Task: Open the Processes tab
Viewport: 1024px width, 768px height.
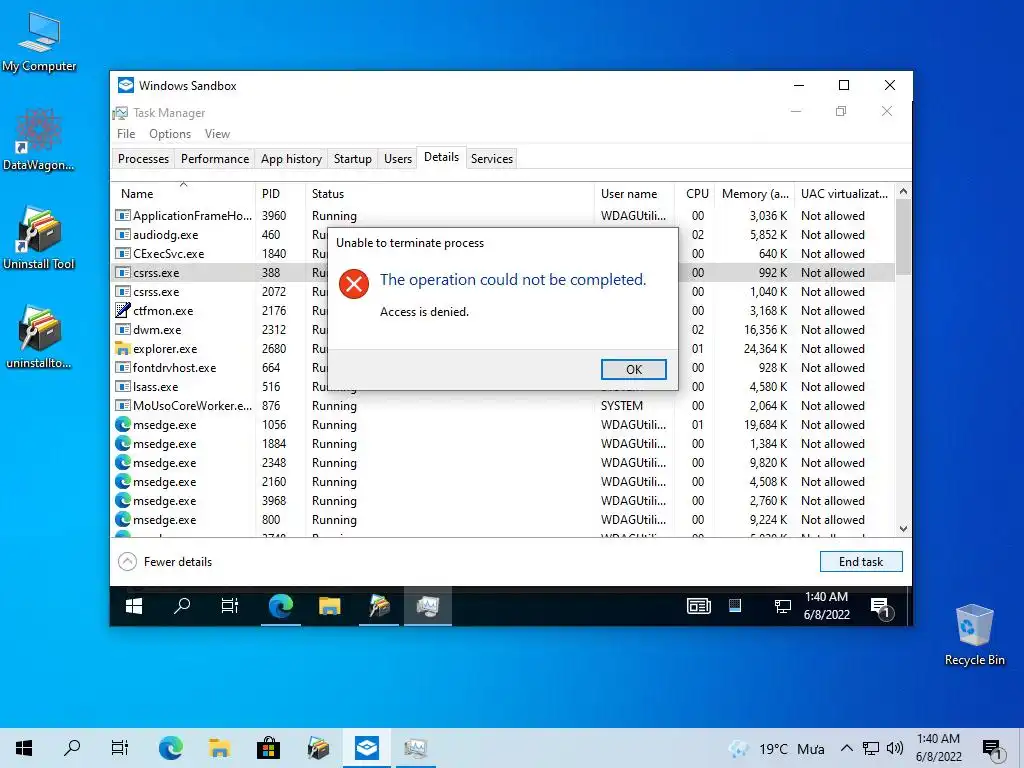Action: point(143,159)
